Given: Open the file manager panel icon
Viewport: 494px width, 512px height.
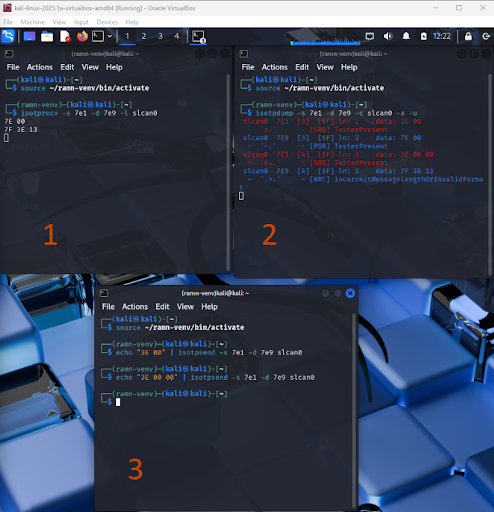Looking at the screenshot, I should pos(47,36).
